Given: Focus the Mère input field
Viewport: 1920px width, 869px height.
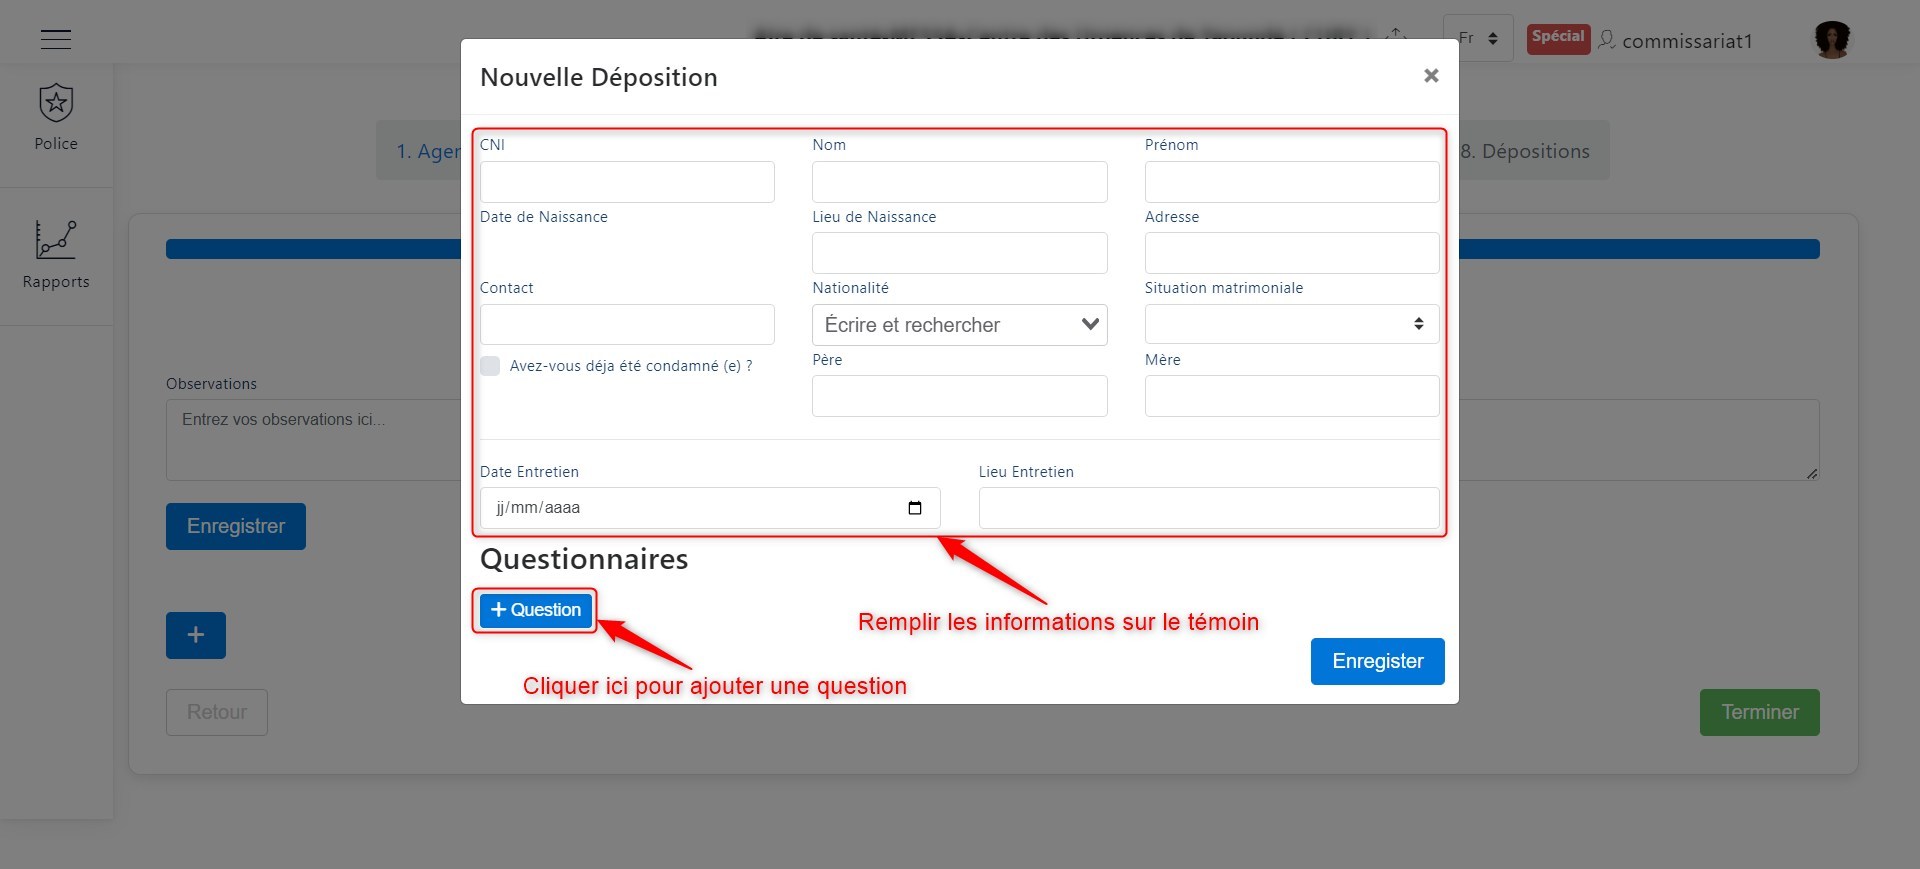Looking at the screenshot, I should 1292,396.
